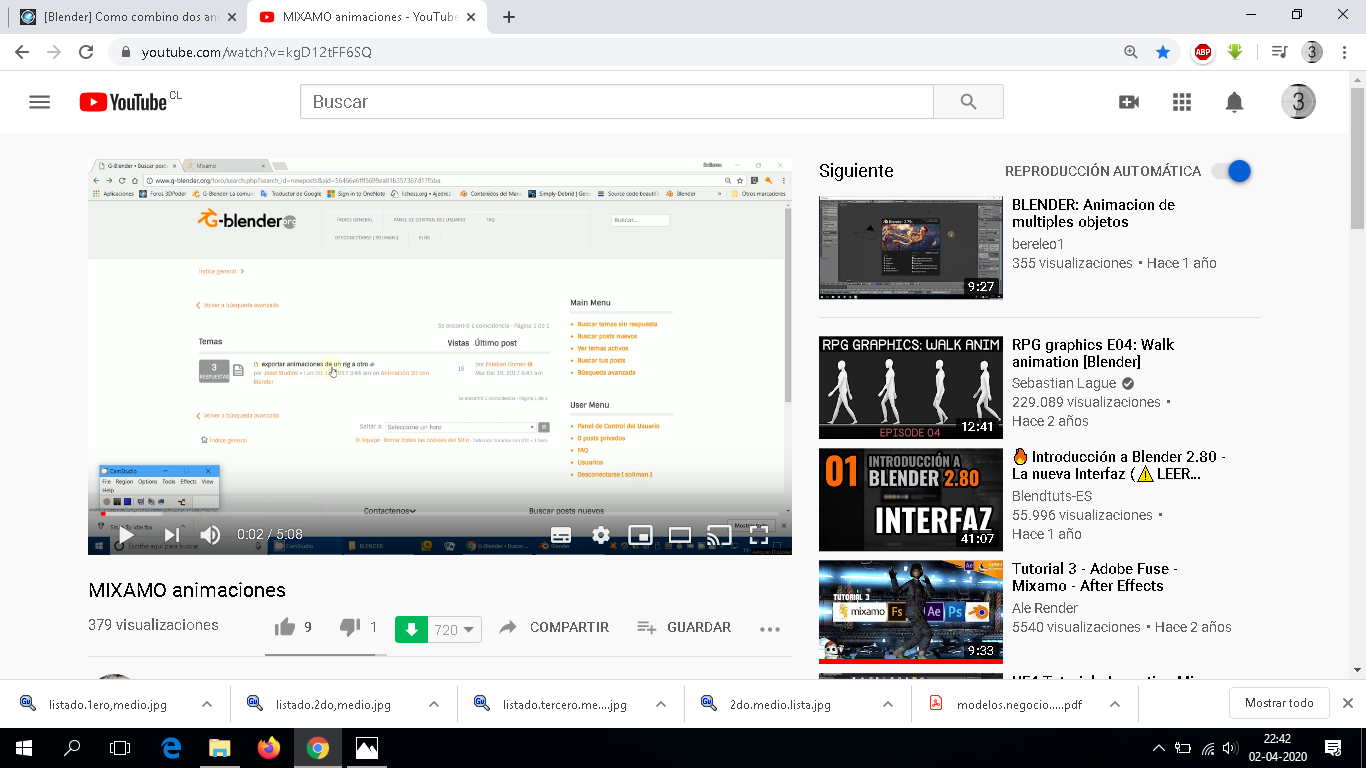Open File Explorer from the taskbar

click(219, 748)
